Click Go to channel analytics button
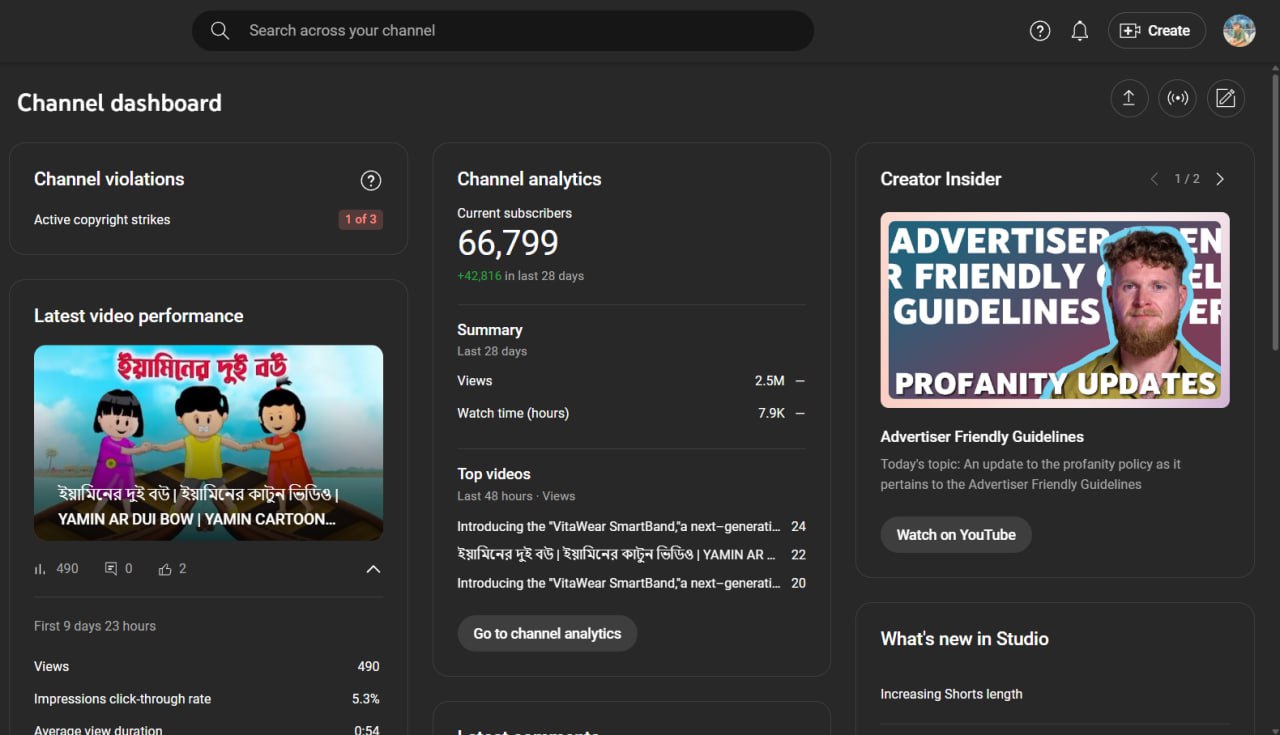This screenshot has width=1280, height=735. 547,633
